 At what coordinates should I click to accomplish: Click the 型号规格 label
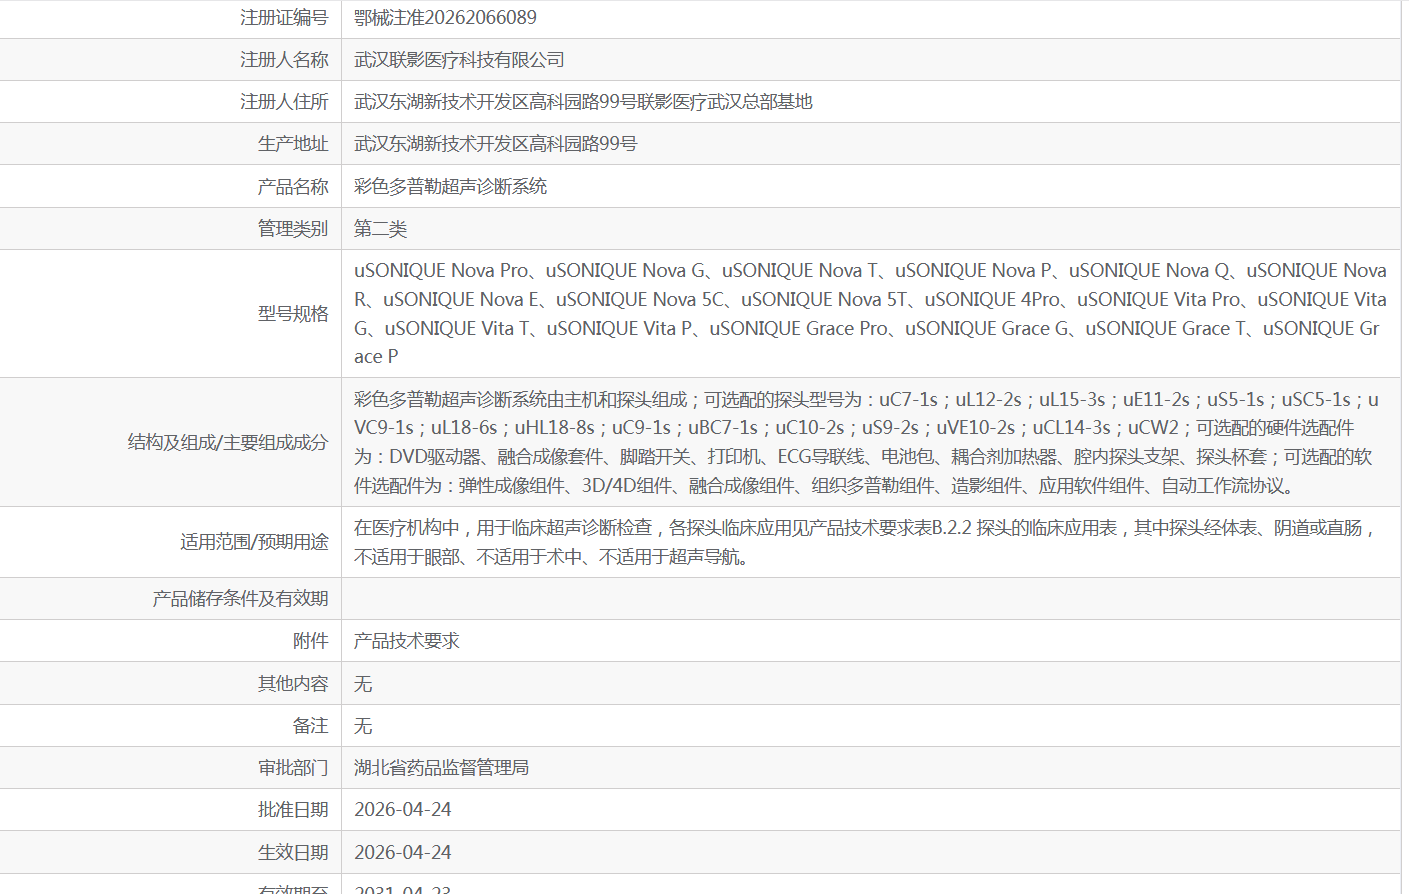pyautogui.click(x=293, y=314)
